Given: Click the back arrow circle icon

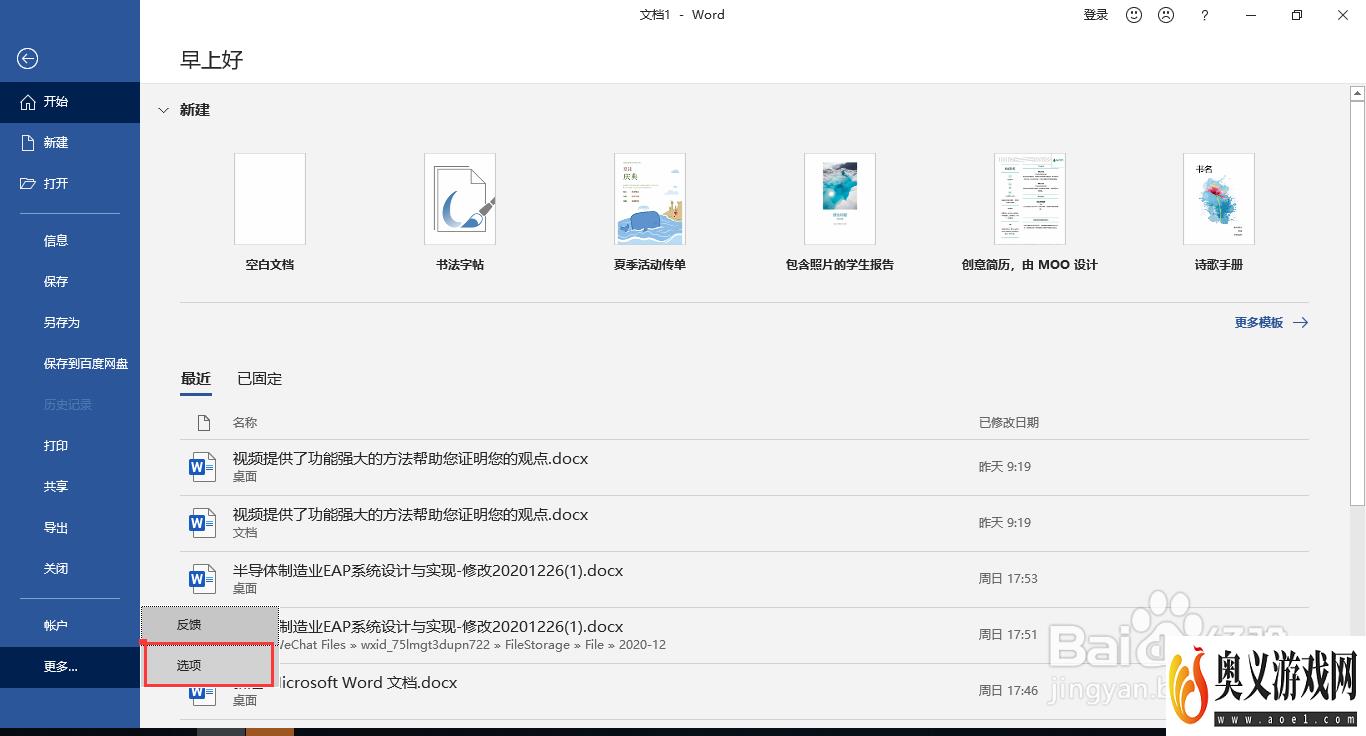Looking at the screenshot, I should pyautogui.click(x=28, y=60).
